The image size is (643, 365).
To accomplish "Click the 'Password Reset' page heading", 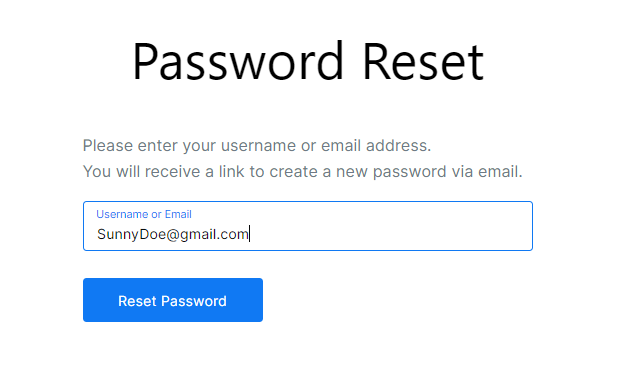I will point(308,62).
